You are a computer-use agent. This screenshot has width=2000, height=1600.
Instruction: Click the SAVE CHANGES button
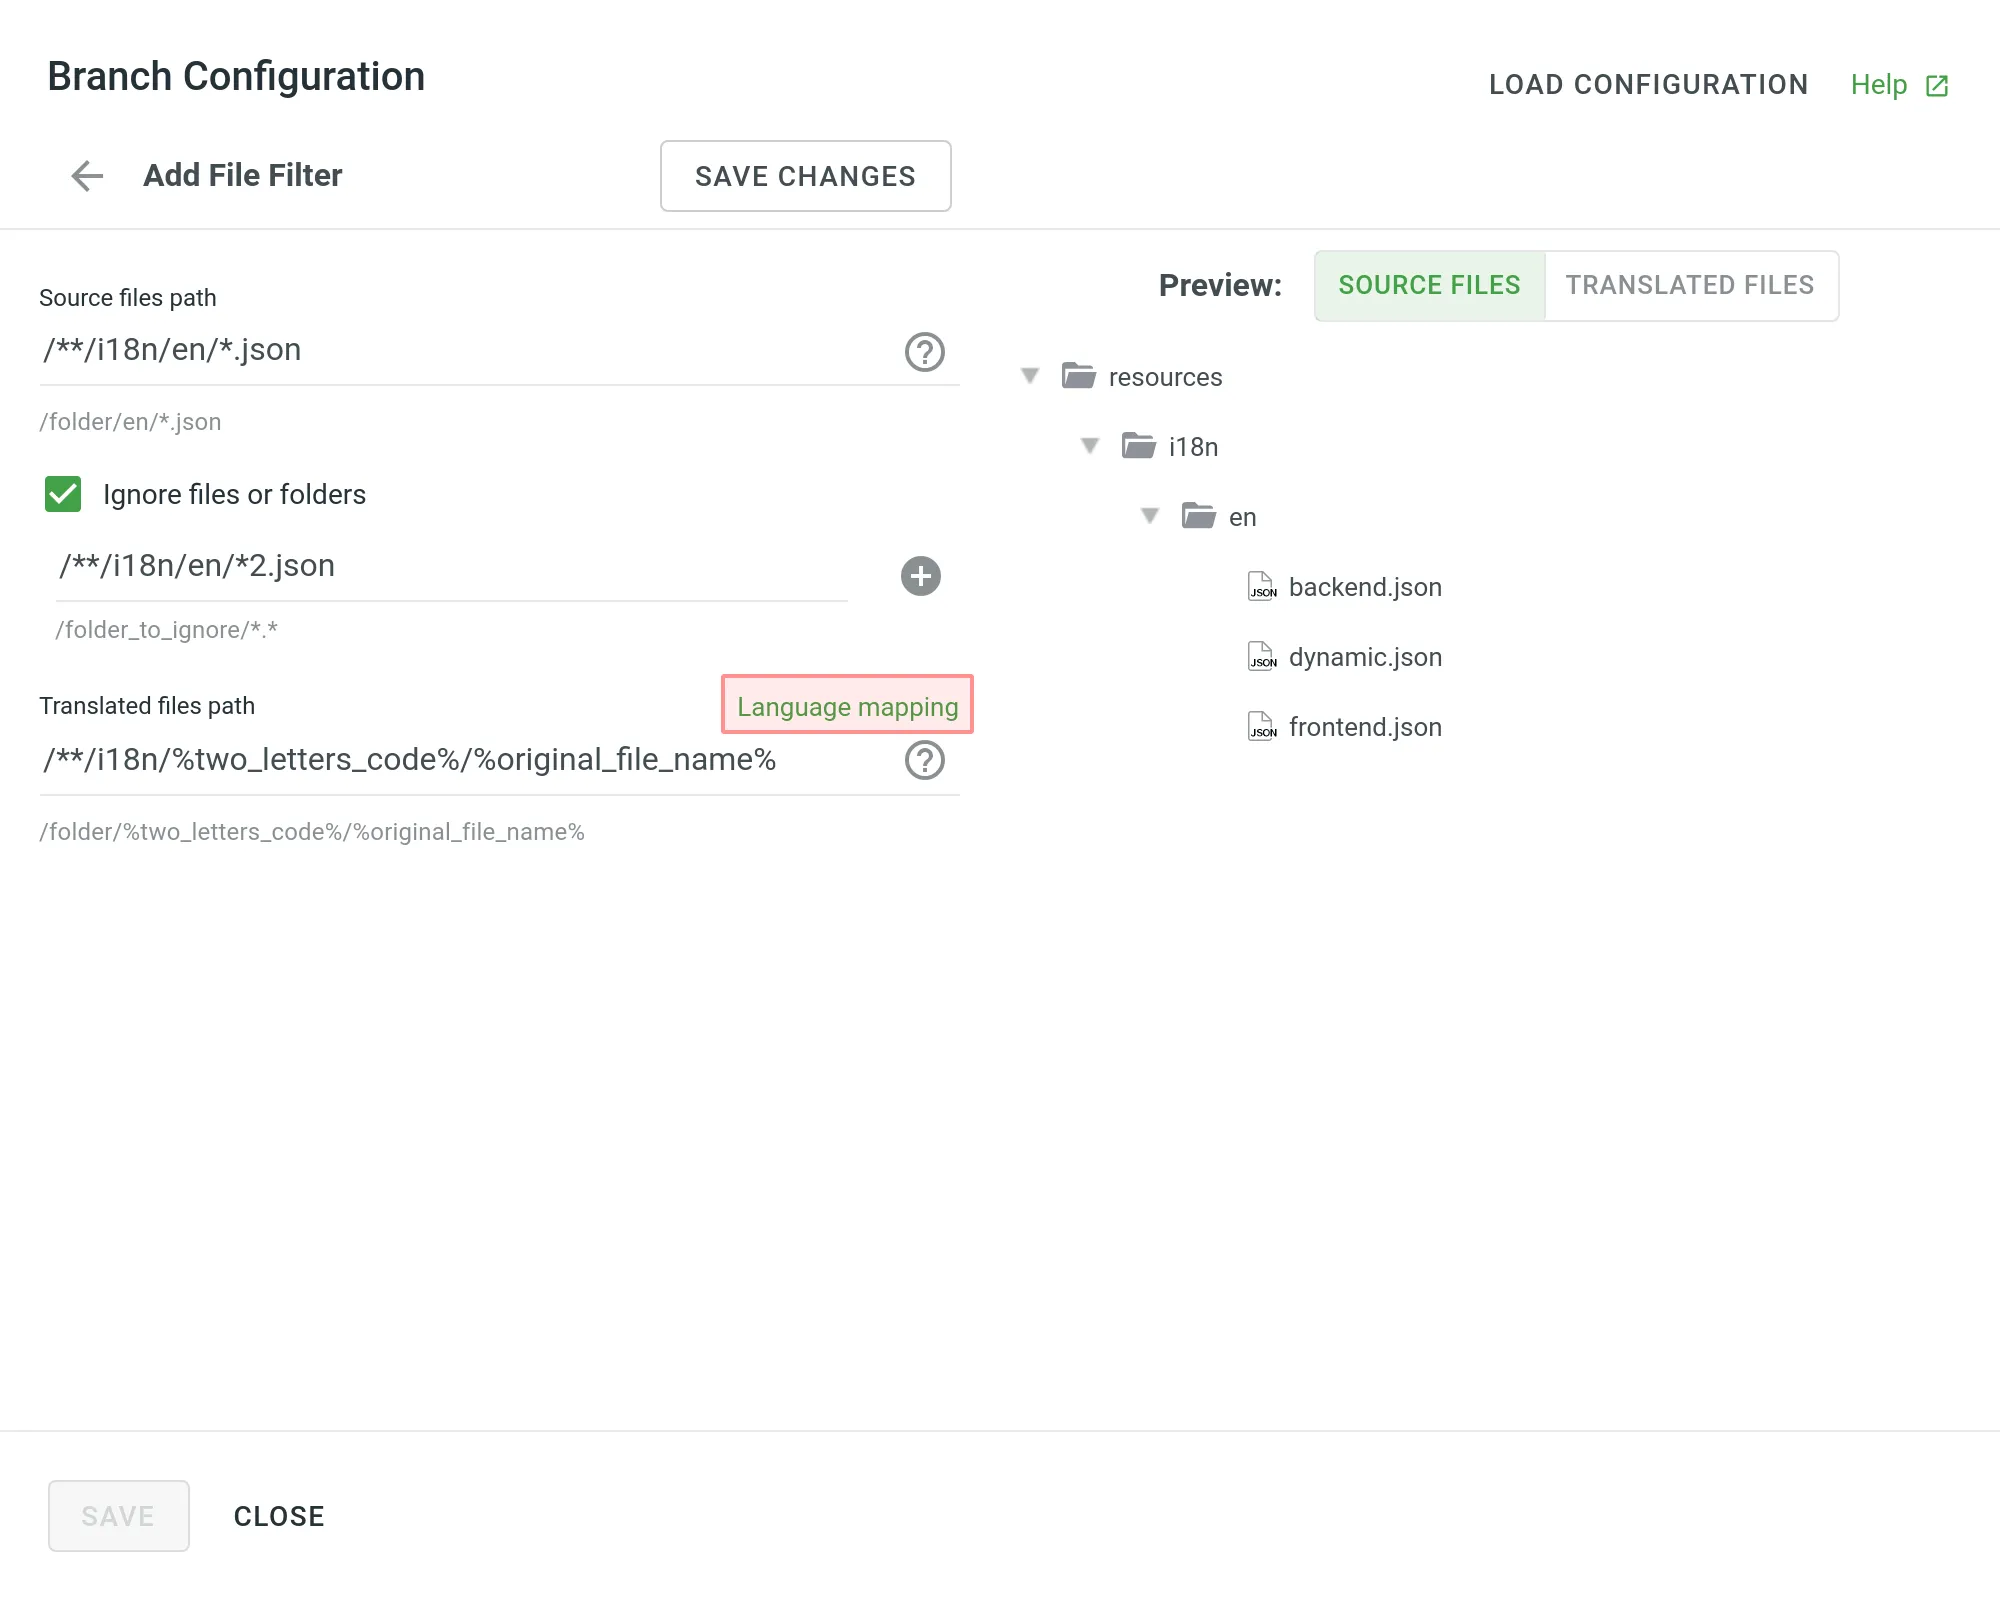pyautogui.click(x=805, y=175)
